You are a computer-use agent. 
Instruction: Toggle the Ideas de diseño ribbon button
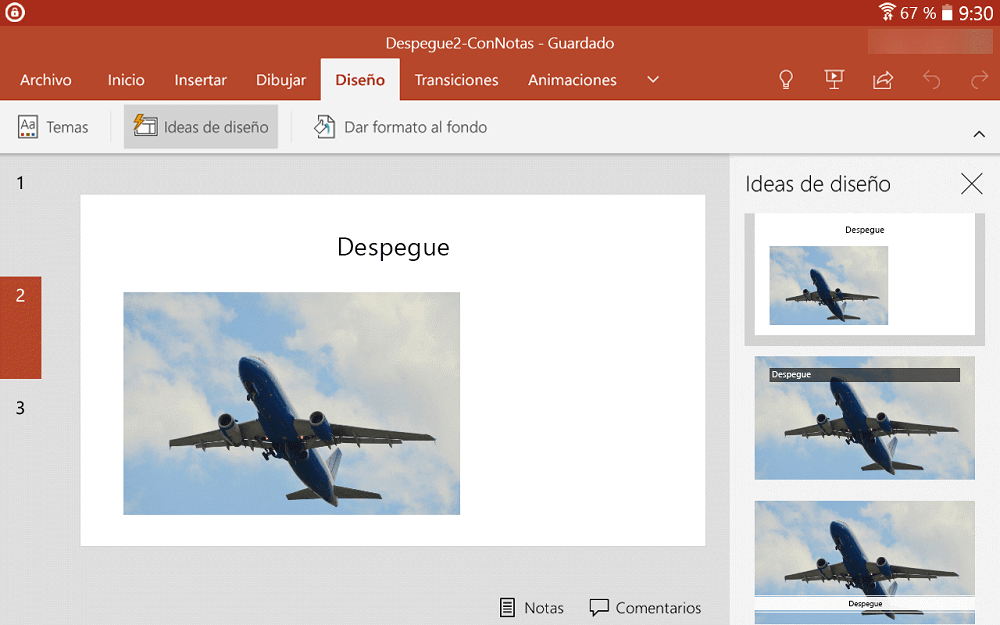(200, 127)
